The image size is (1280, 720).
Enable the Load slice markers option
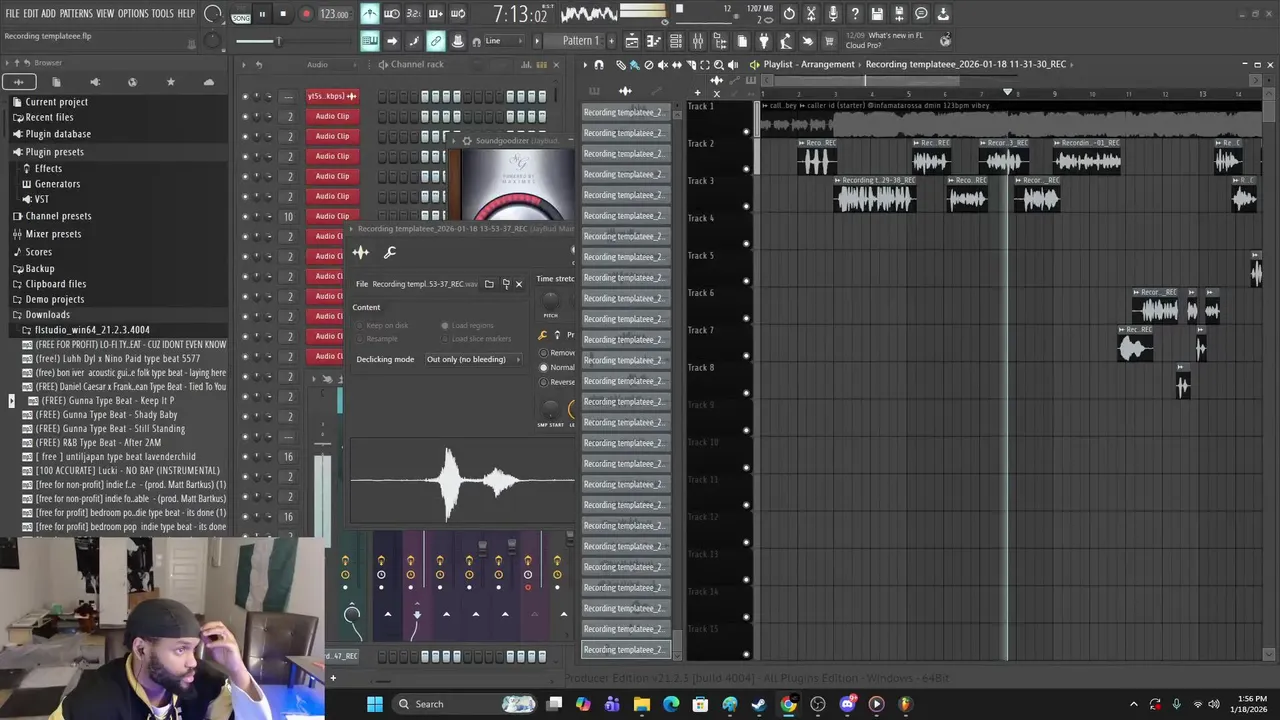pyautogui.click(x=476, y=339)
